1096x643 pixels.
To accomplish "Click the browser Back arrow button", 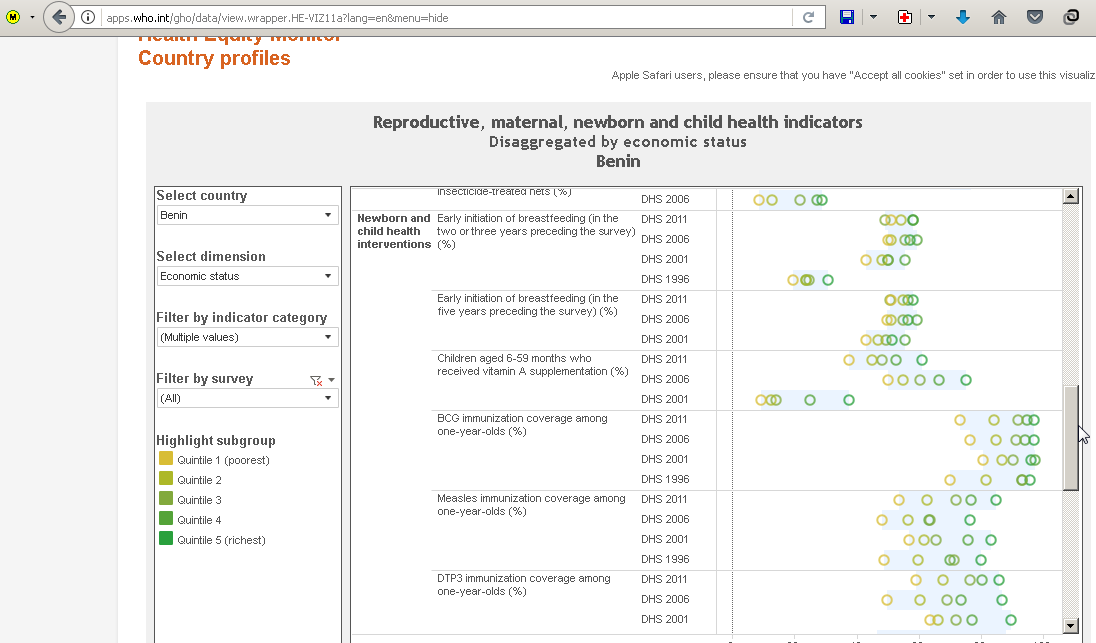I will 59,17.
